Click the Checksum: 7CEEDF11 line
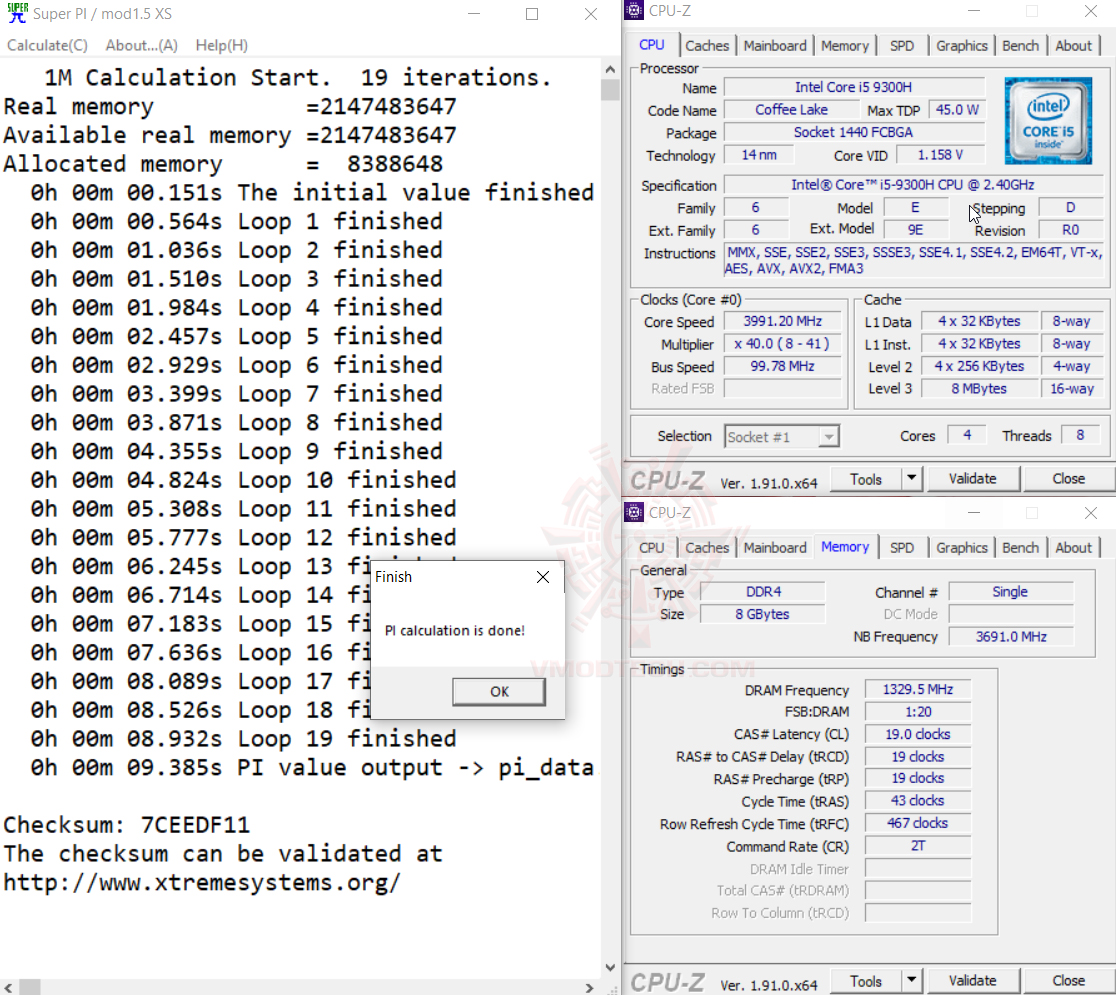The height and width of the screenshot is (995, 1116). tap(127, 825)
